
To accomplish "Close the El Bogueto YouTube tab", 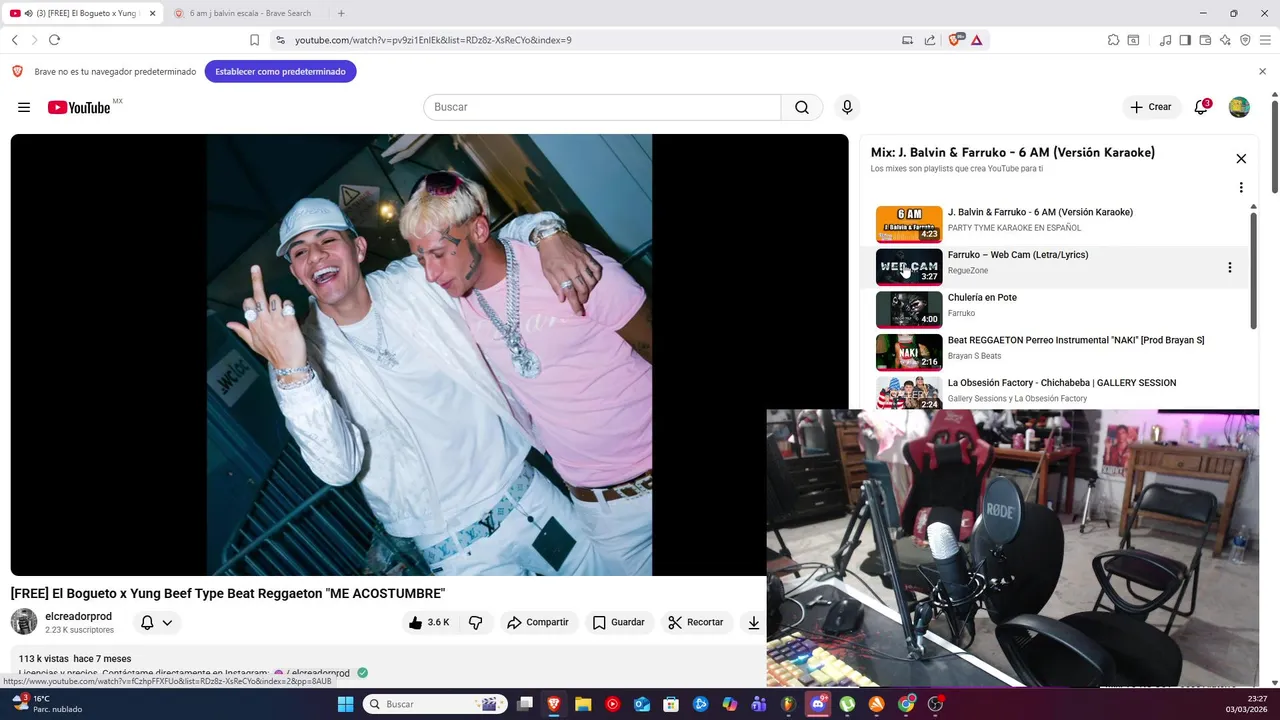I will point(153,13).
